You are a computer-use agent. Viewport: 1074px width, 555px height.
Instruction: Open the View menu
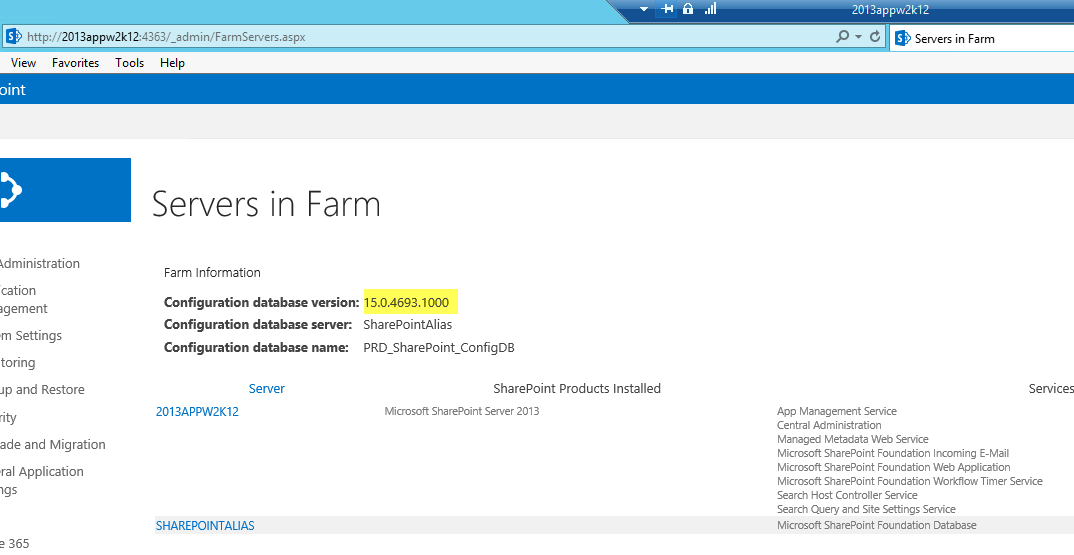tap(23, 62)
